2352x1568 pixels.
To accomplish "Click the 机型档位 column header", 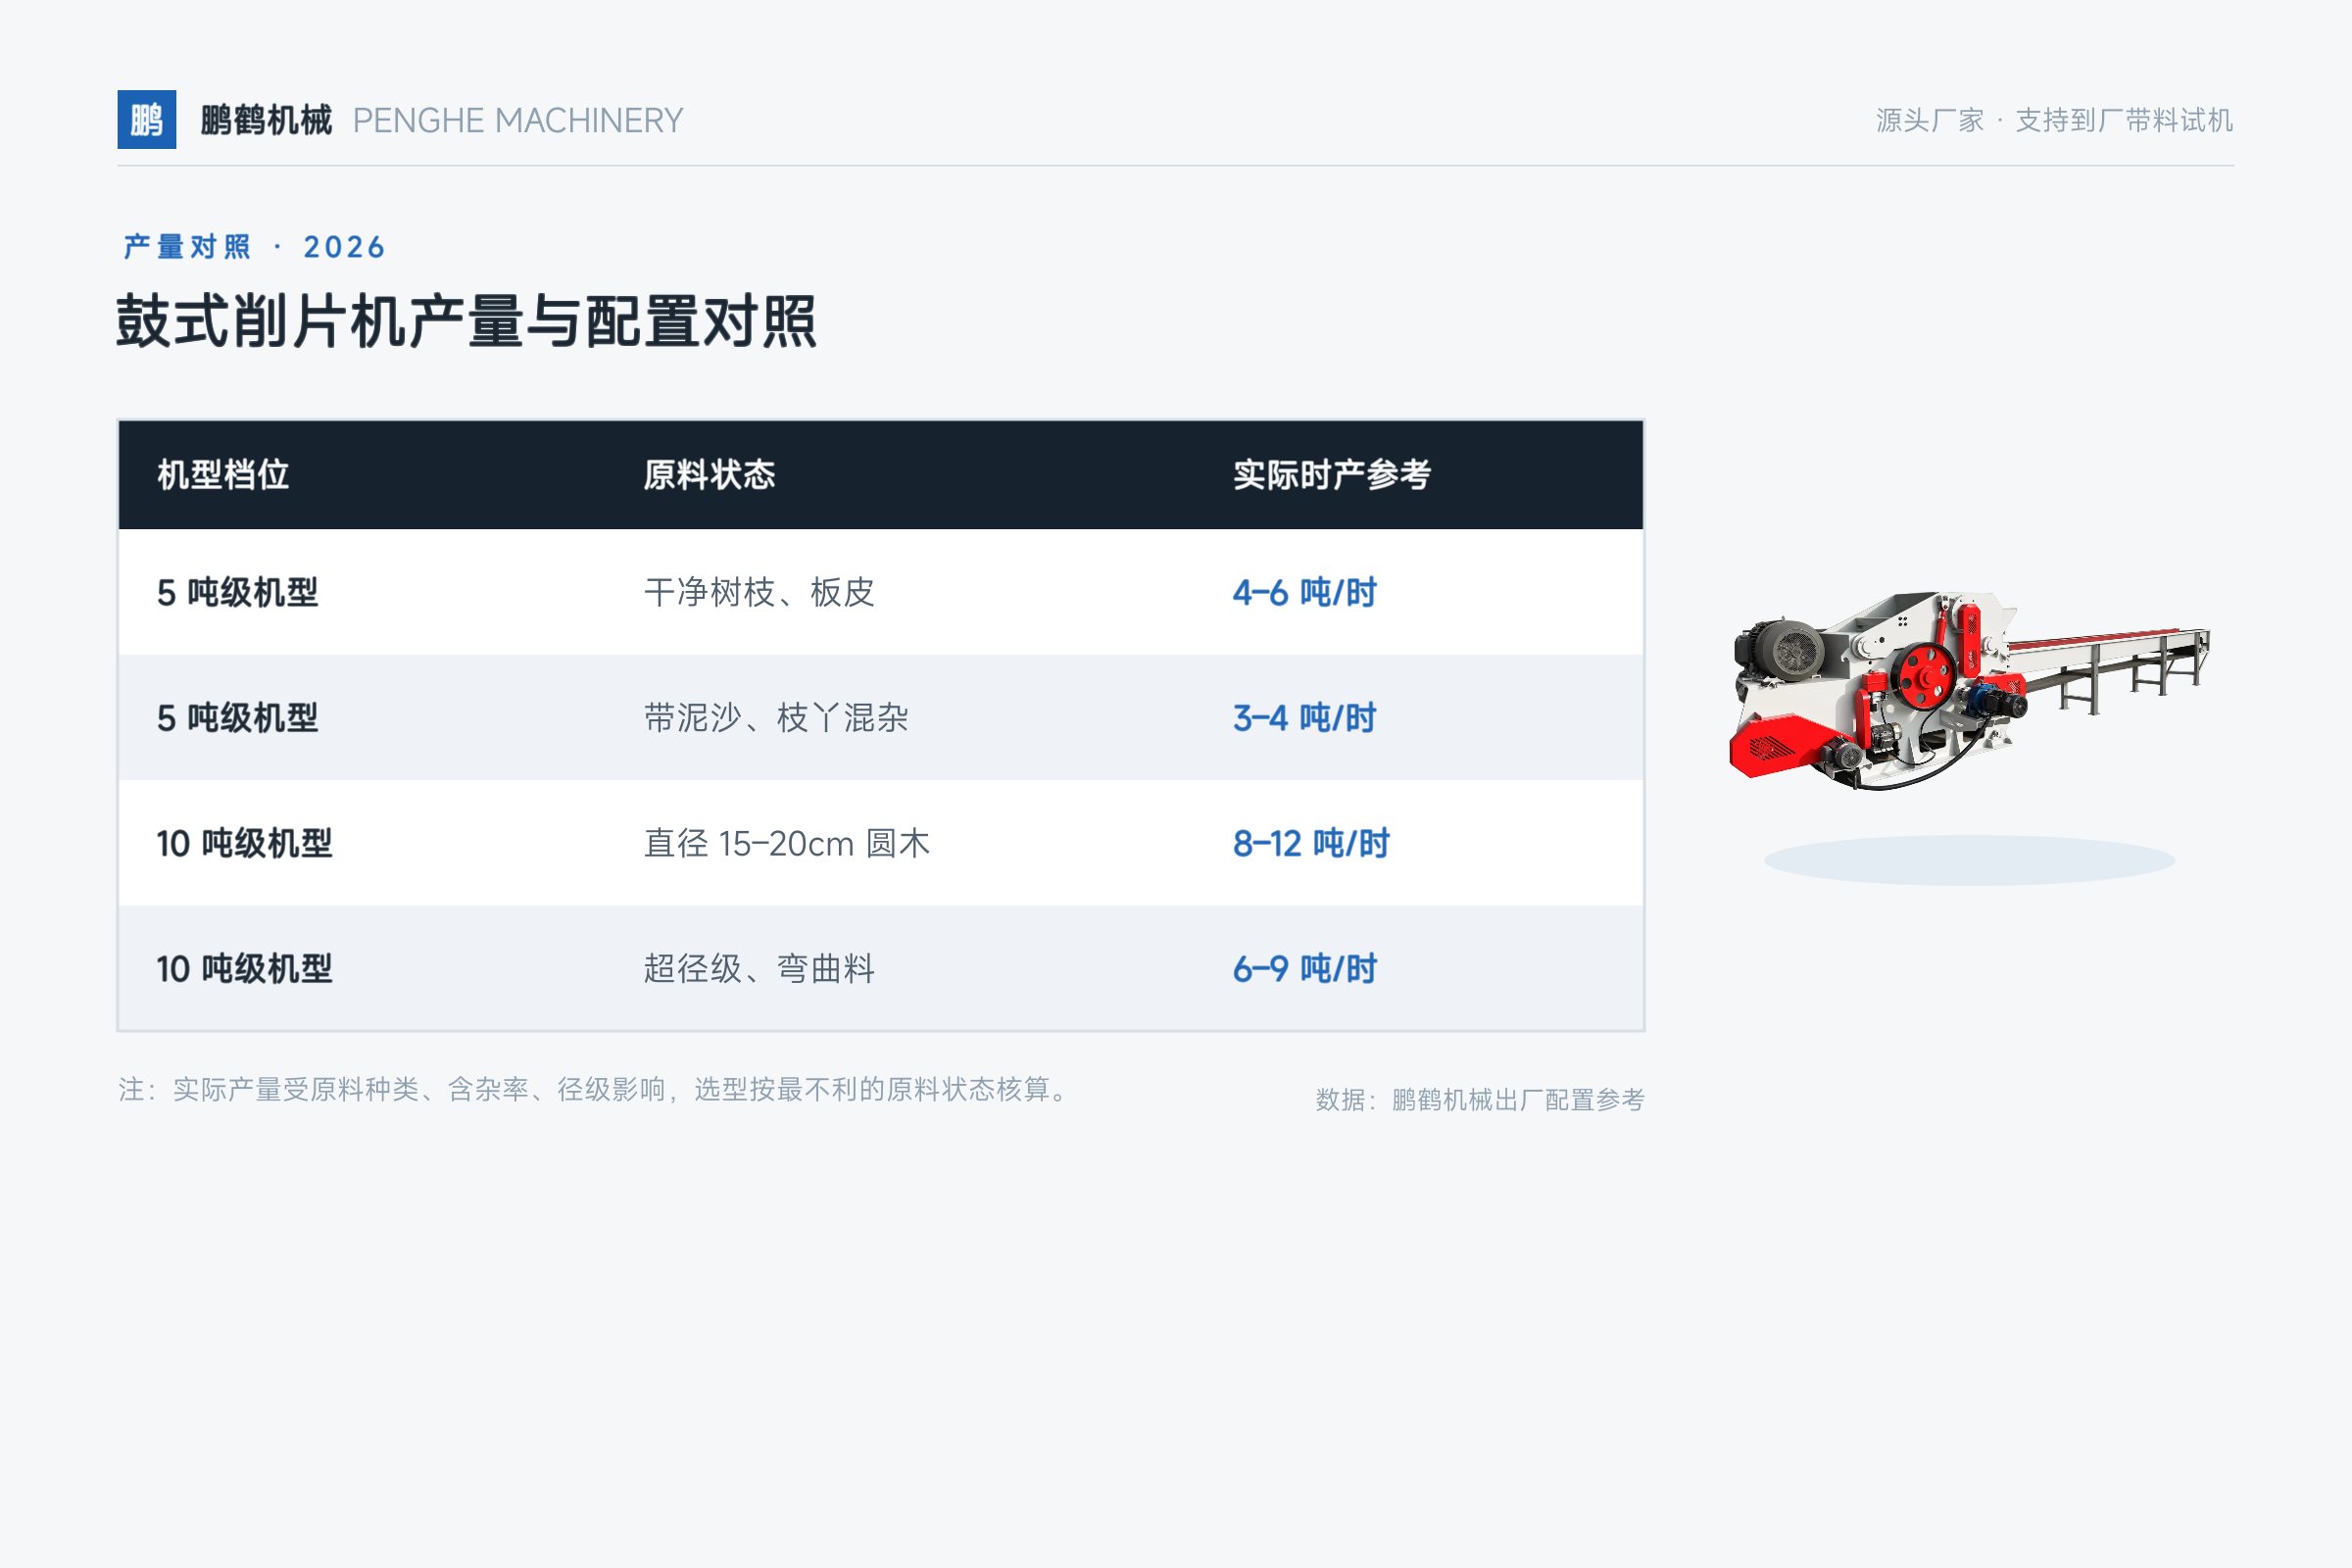I will click(223, 475).
